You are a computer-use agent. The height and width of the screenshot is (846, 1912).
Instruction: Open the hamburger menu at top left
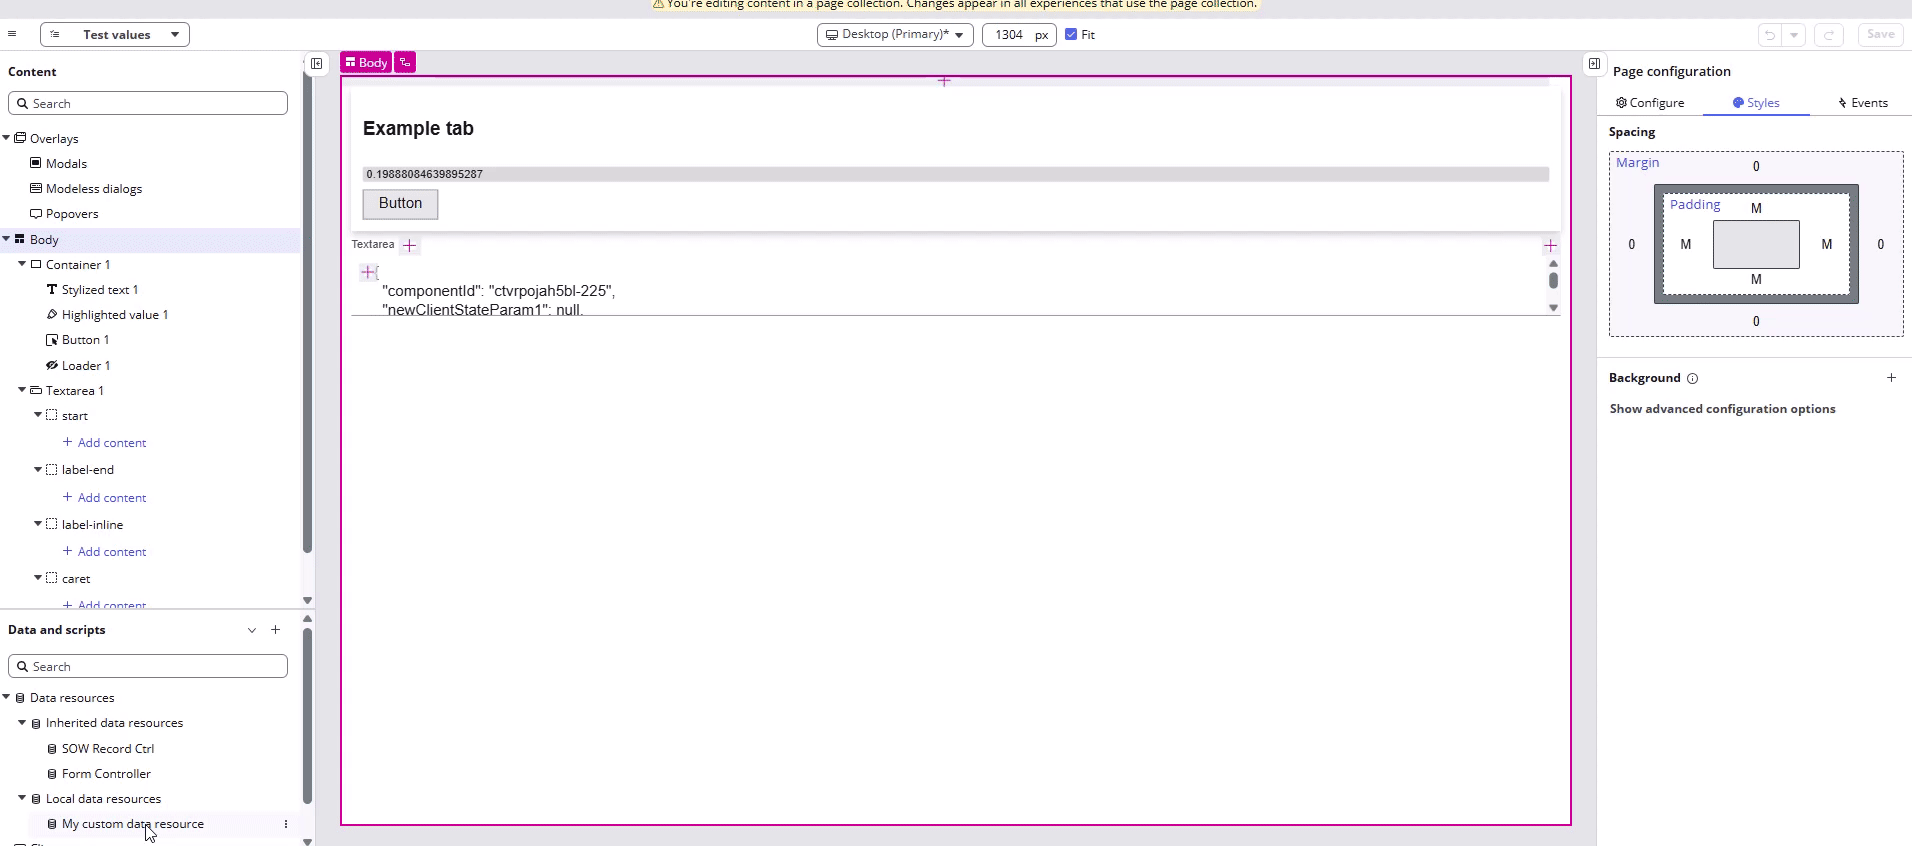[x=12, y=34]
